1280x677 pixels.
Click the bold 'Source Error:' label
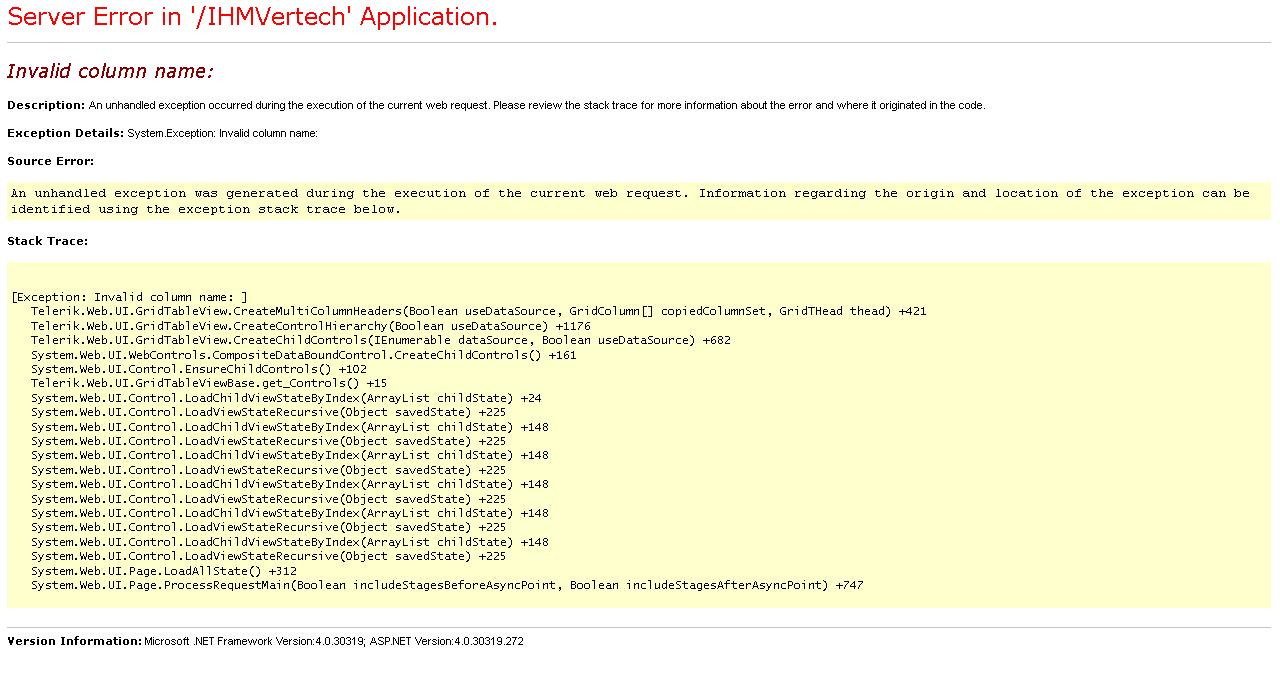[x=50, y=161]
